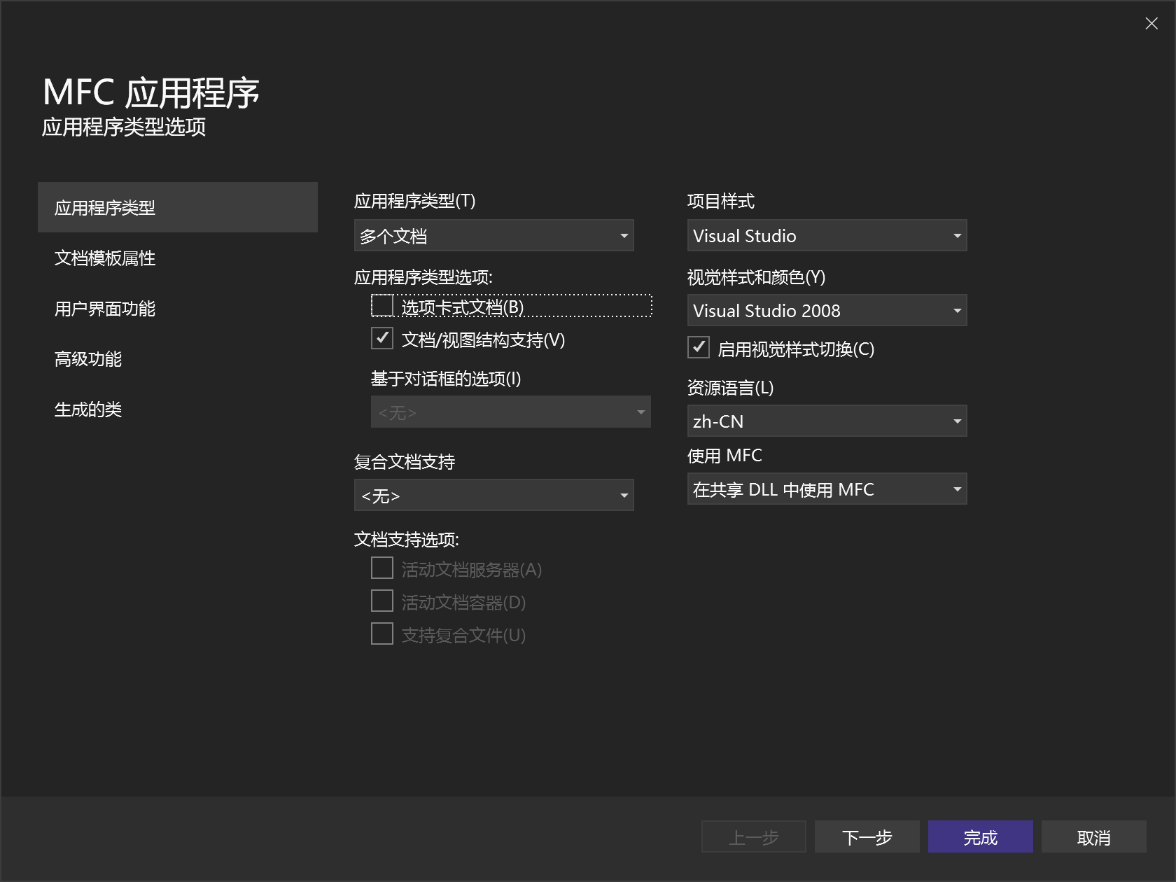Viewport: 1176px width, 882px height.
Task: Enable the 选项卡式文档 checkbox
Action: click(x=382, y=306)
